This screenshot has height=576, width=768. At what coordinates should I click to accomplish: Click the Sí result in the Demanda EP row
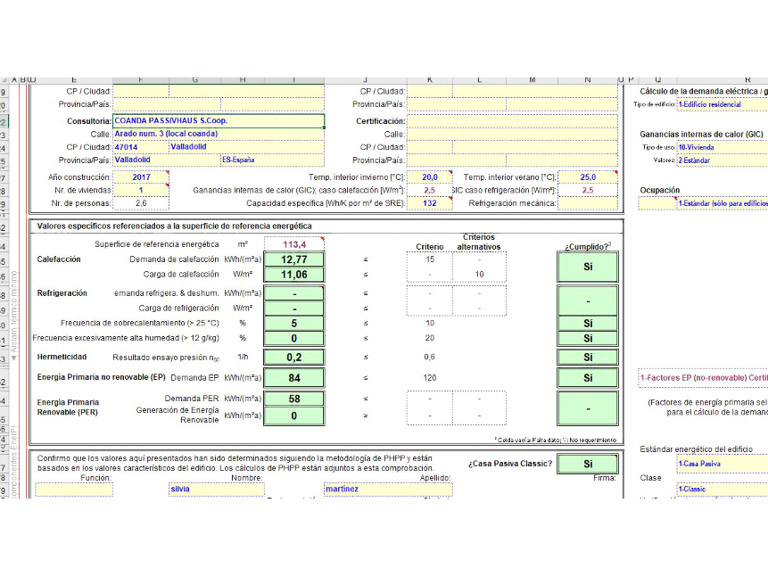(x=588, y=378)
